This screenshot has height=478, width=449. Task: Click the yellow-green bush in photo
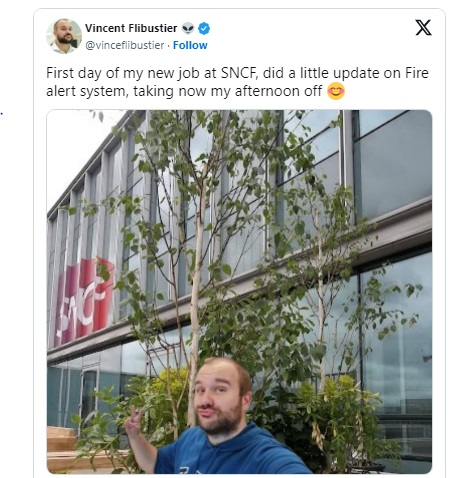[x=173, y=387]
